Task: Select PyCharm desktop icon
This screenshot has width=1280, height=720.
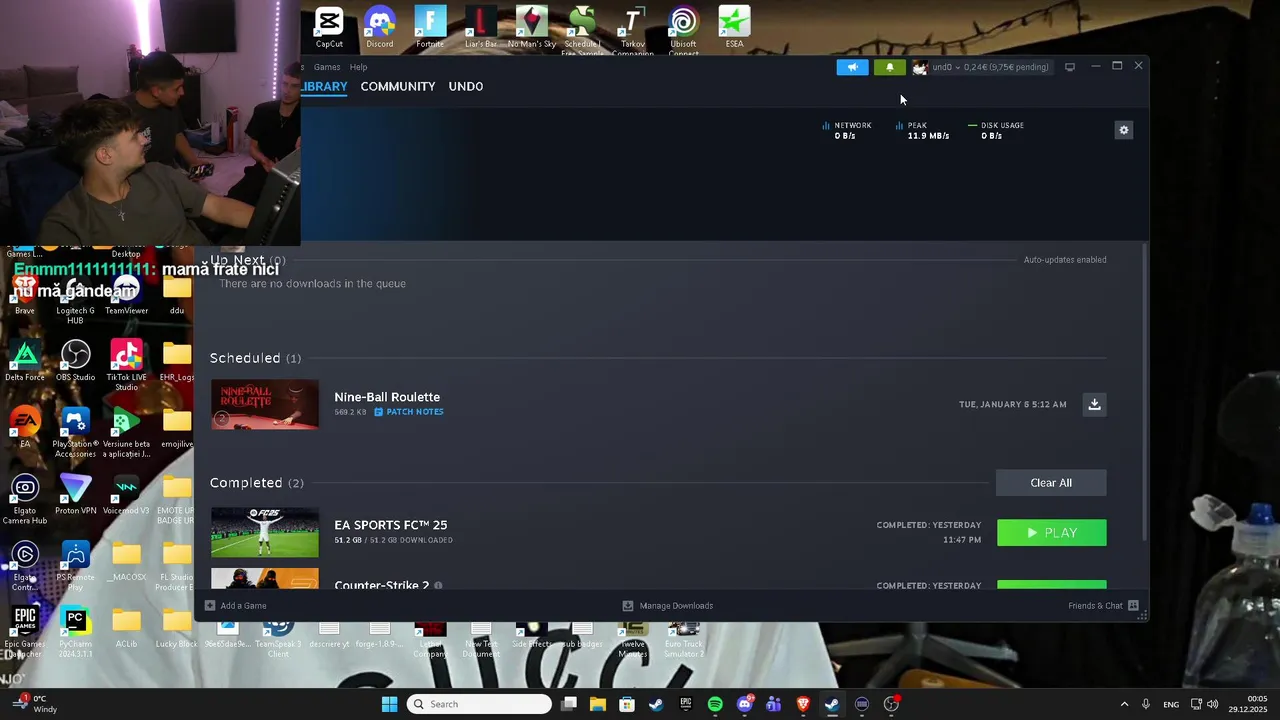Action: pyautogui.click(x=76, y=632)
